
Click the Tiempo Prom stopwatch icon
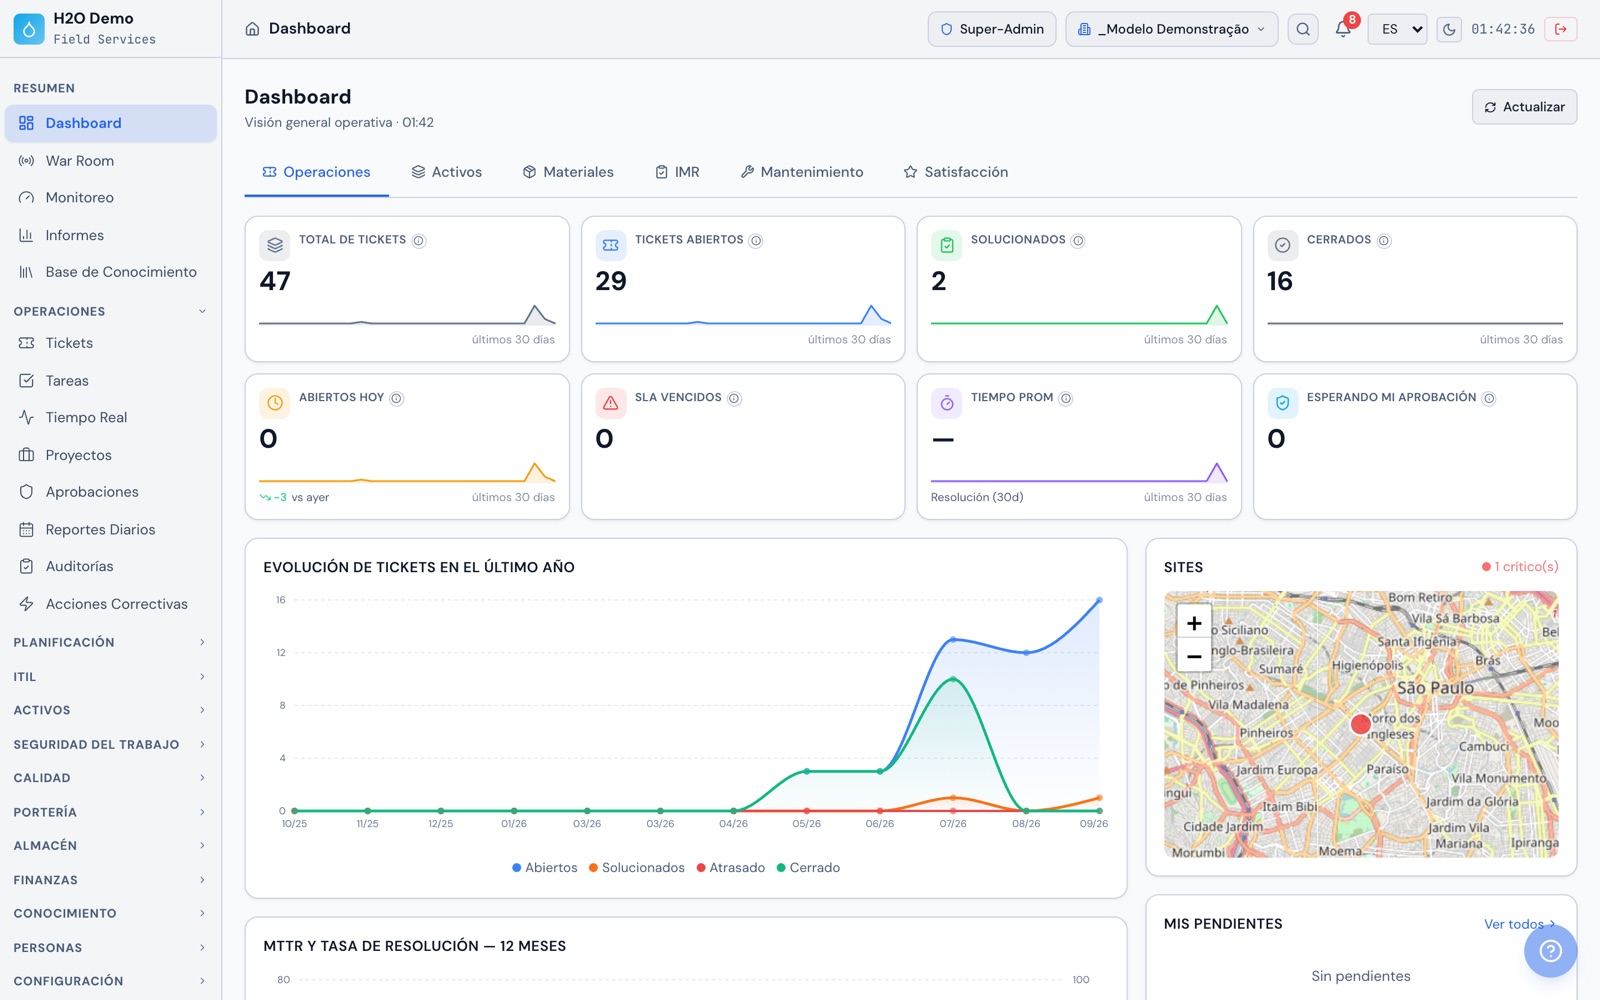[x=947, y=403]
